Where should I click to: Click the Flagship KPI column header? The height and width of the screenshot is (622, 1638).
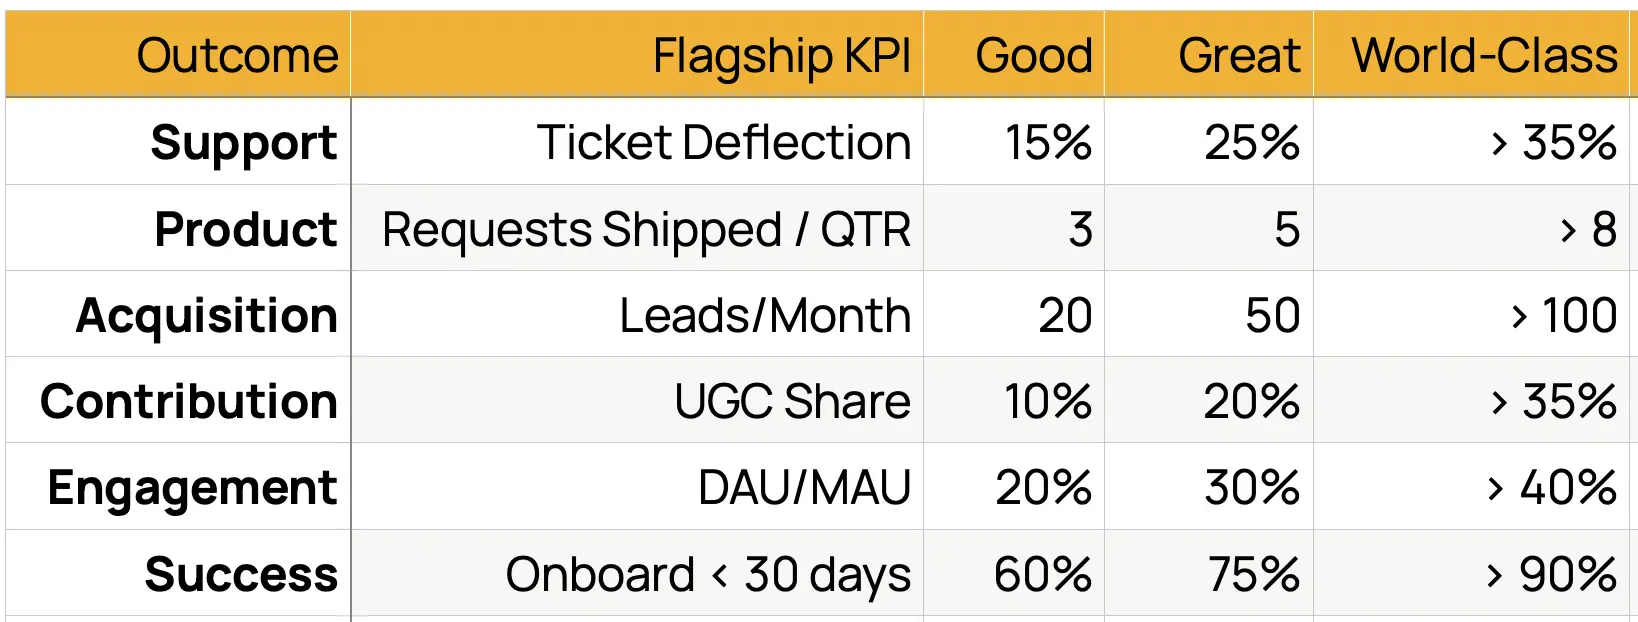637,55
